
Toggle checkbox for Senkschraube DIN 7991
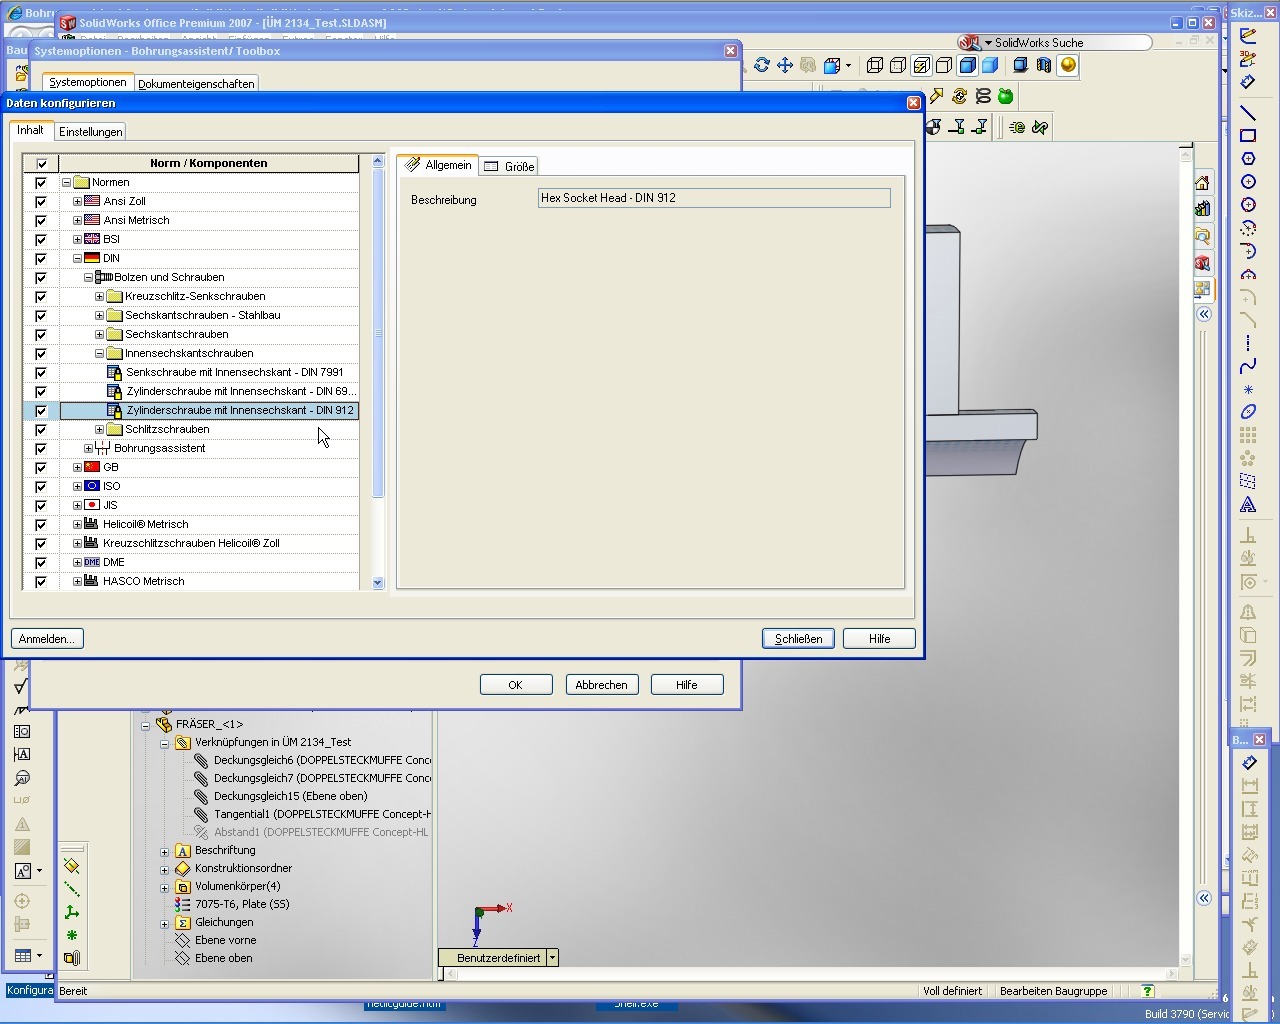coord(41,373)
